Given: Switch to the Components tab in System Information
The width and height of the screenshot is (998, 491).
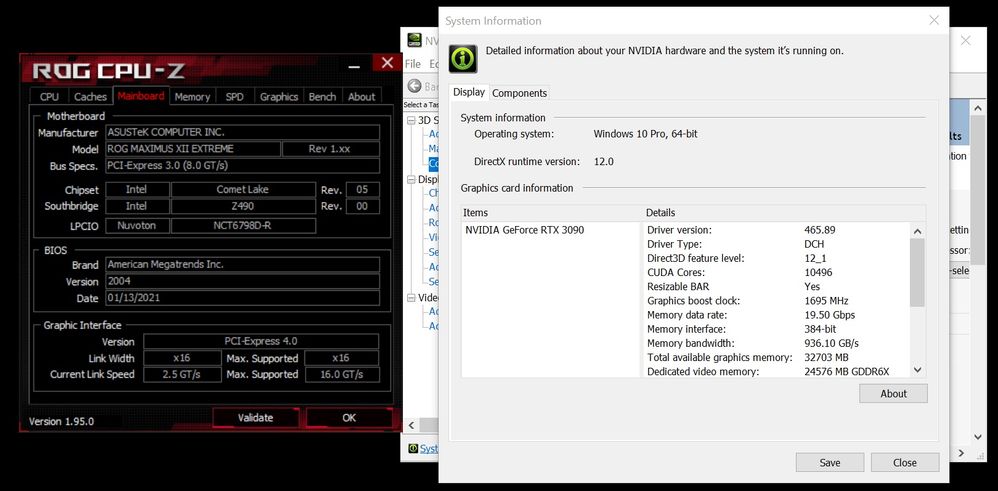Looking at the screenshot, I should tap(519, 93).
